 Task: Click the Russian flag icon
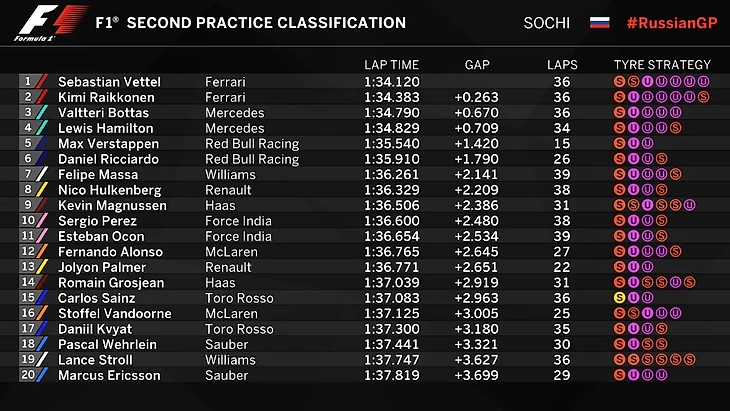pyautogui.click(x=600, y=23)
